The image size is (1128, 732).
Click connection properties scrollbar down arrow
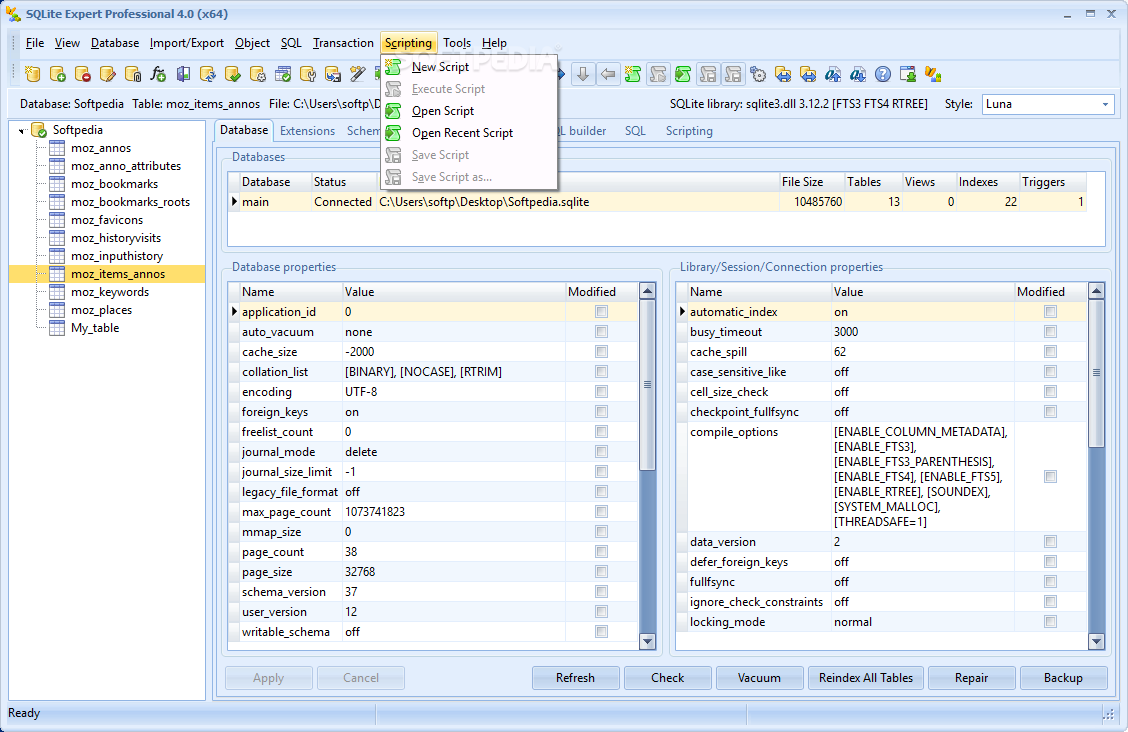(x=1096, y=641)
